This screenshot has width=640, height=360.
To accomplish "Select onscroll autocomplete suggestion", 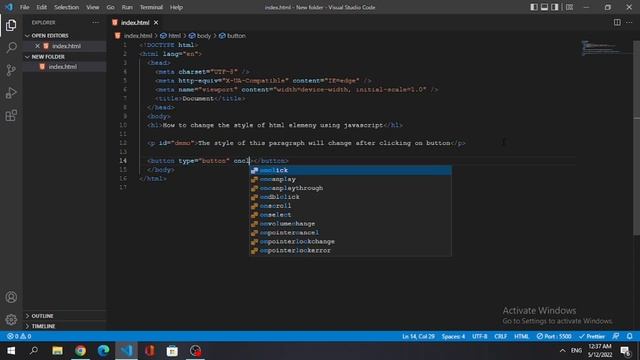I will tap(351, 206).
